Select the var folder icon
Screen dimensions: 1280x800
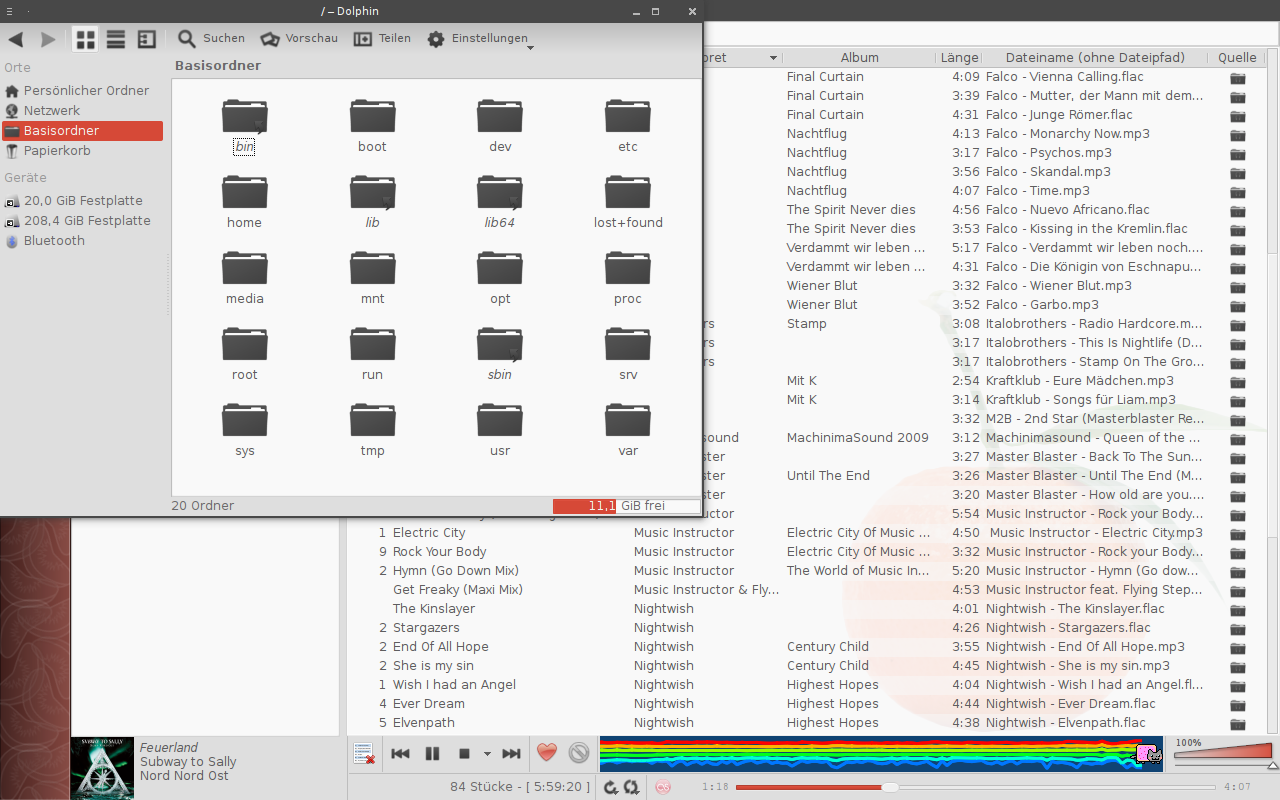tap(628, 420)
